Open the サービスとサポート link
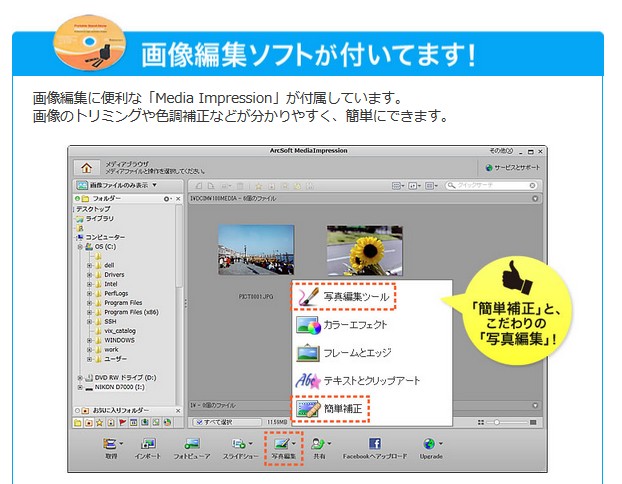 513,167
